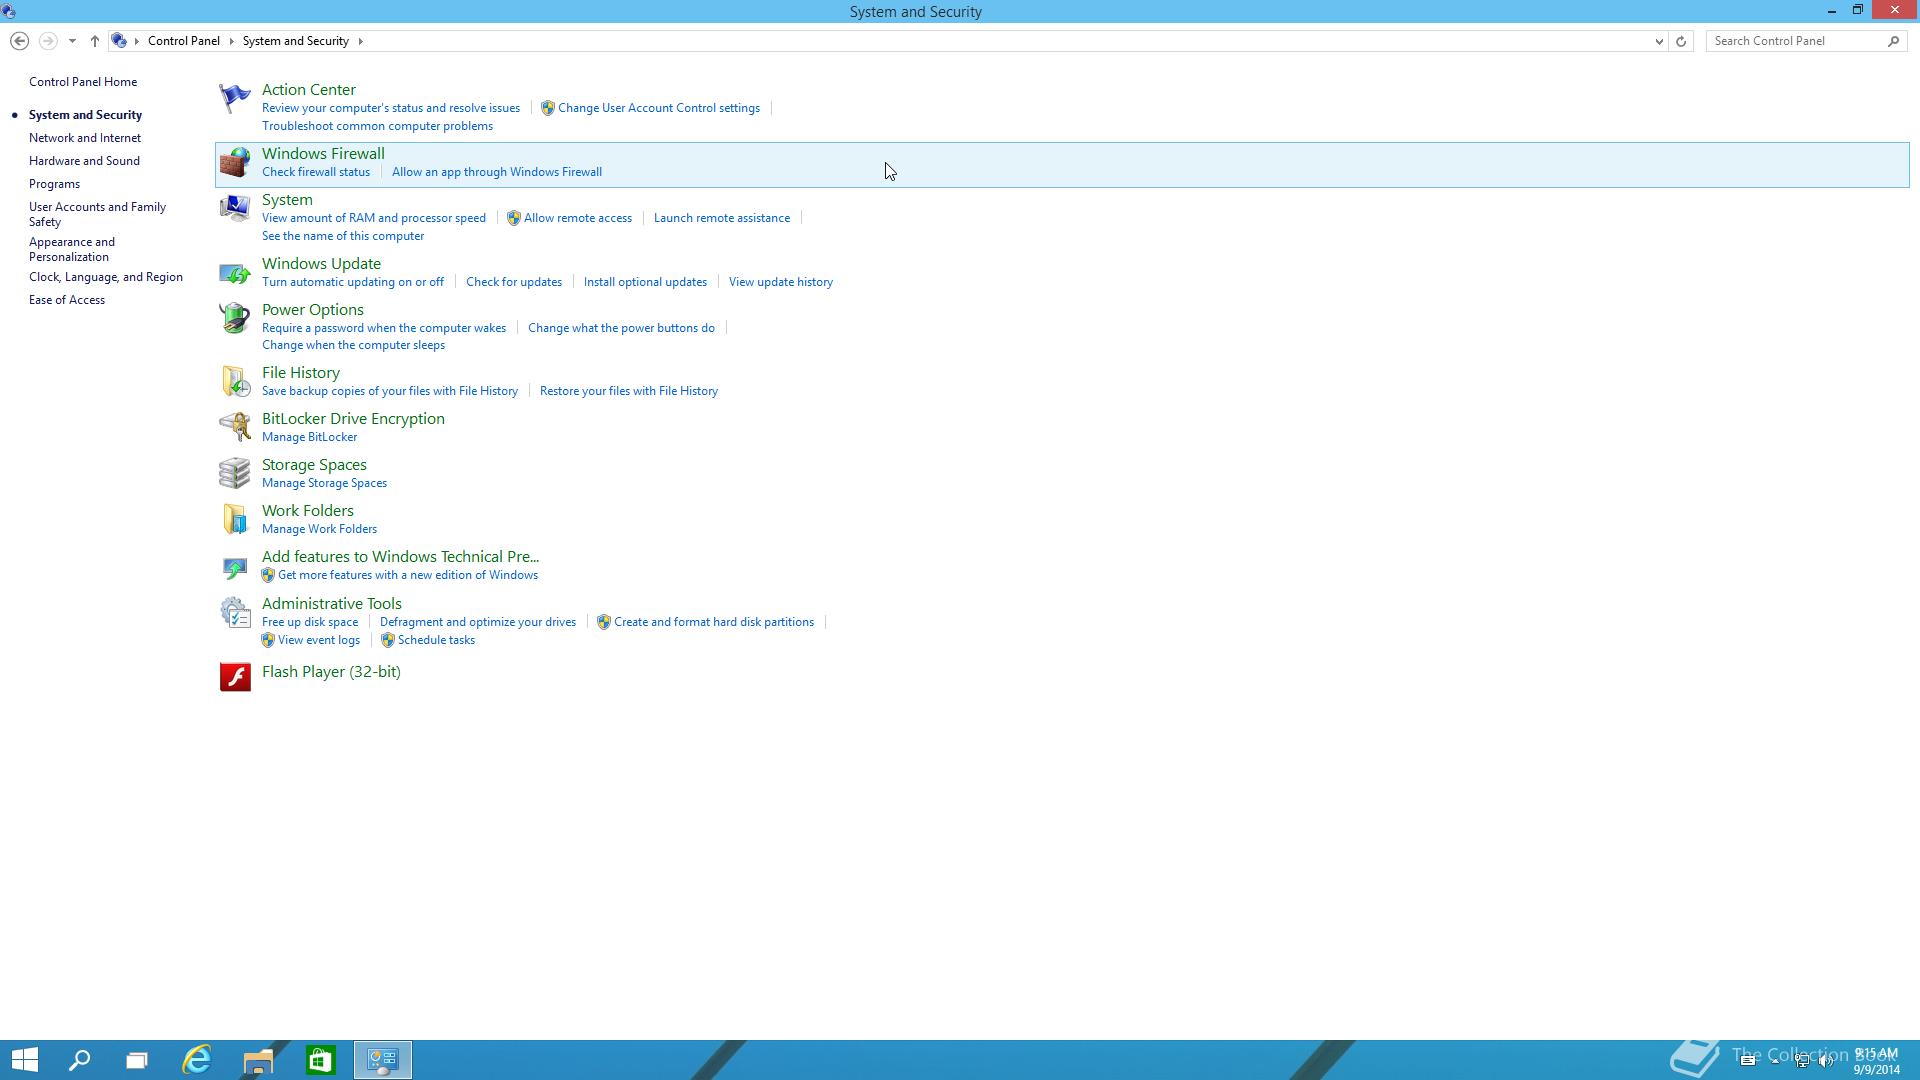Image resolution: width=1920 pixels, height=1080 pixels.
Task: Click Schedule tasks link
Action: (x=436, y=640)
